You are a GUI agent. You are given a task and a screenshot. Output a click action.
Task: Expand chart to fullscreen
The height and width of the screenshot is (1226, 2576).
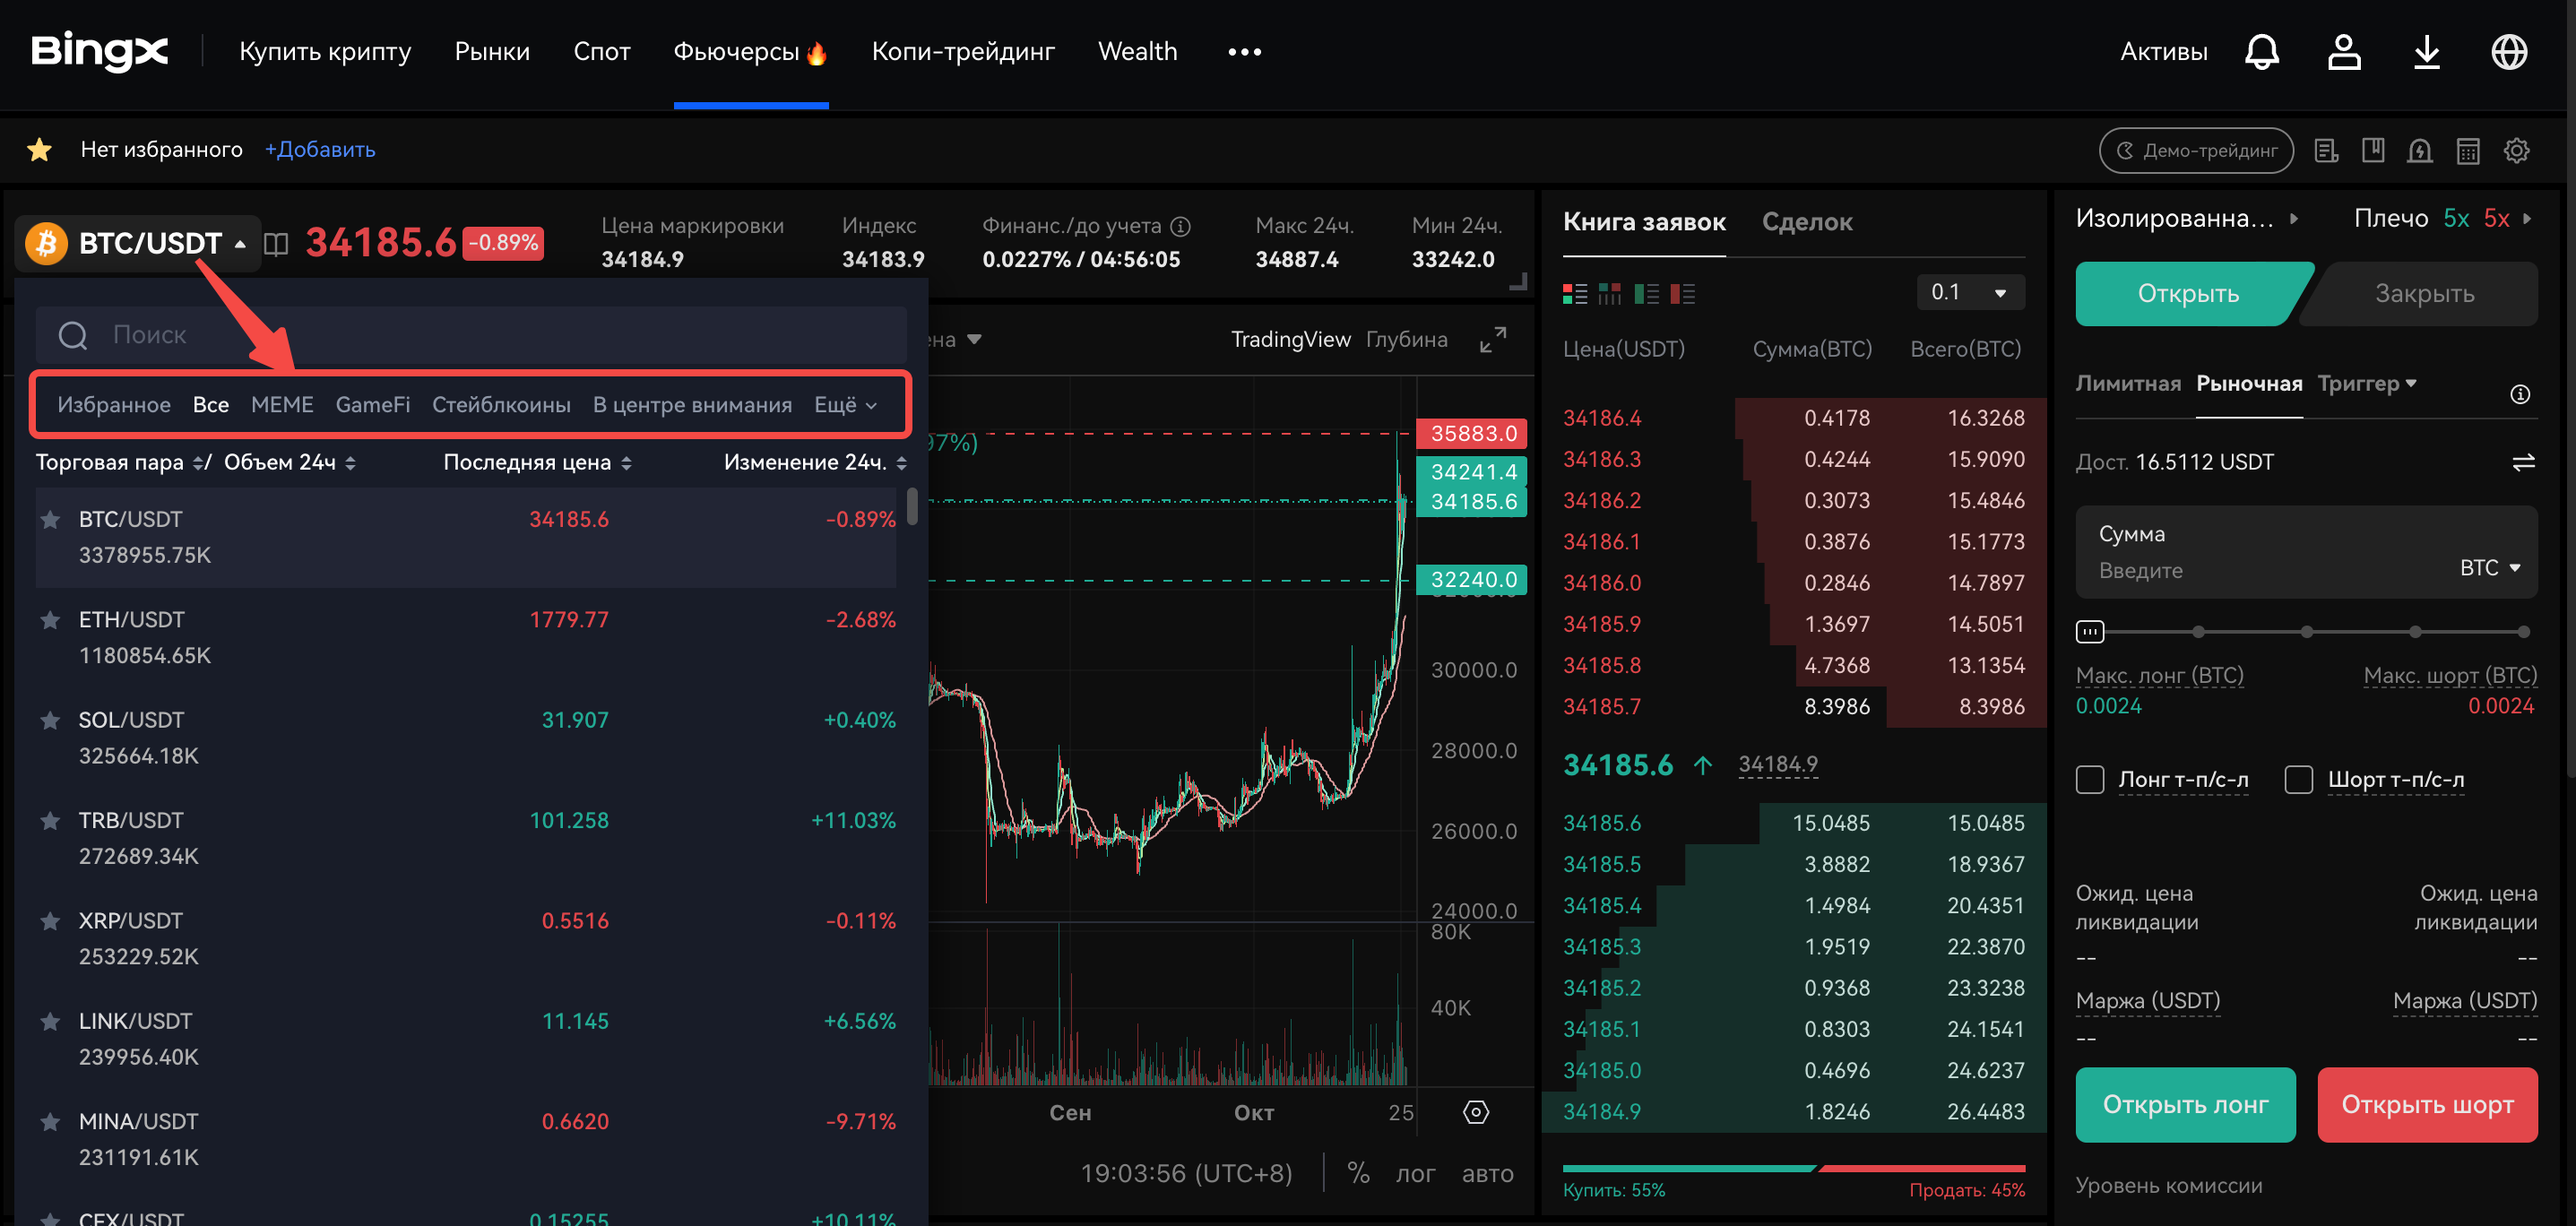click(1492, 340)
